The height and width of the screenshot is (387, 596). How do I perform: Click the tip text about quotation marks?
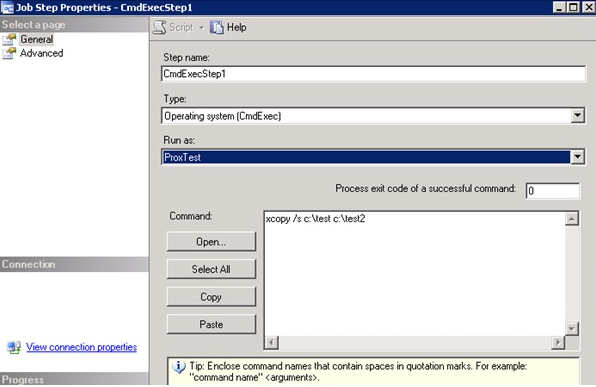[x=358, y=372]
